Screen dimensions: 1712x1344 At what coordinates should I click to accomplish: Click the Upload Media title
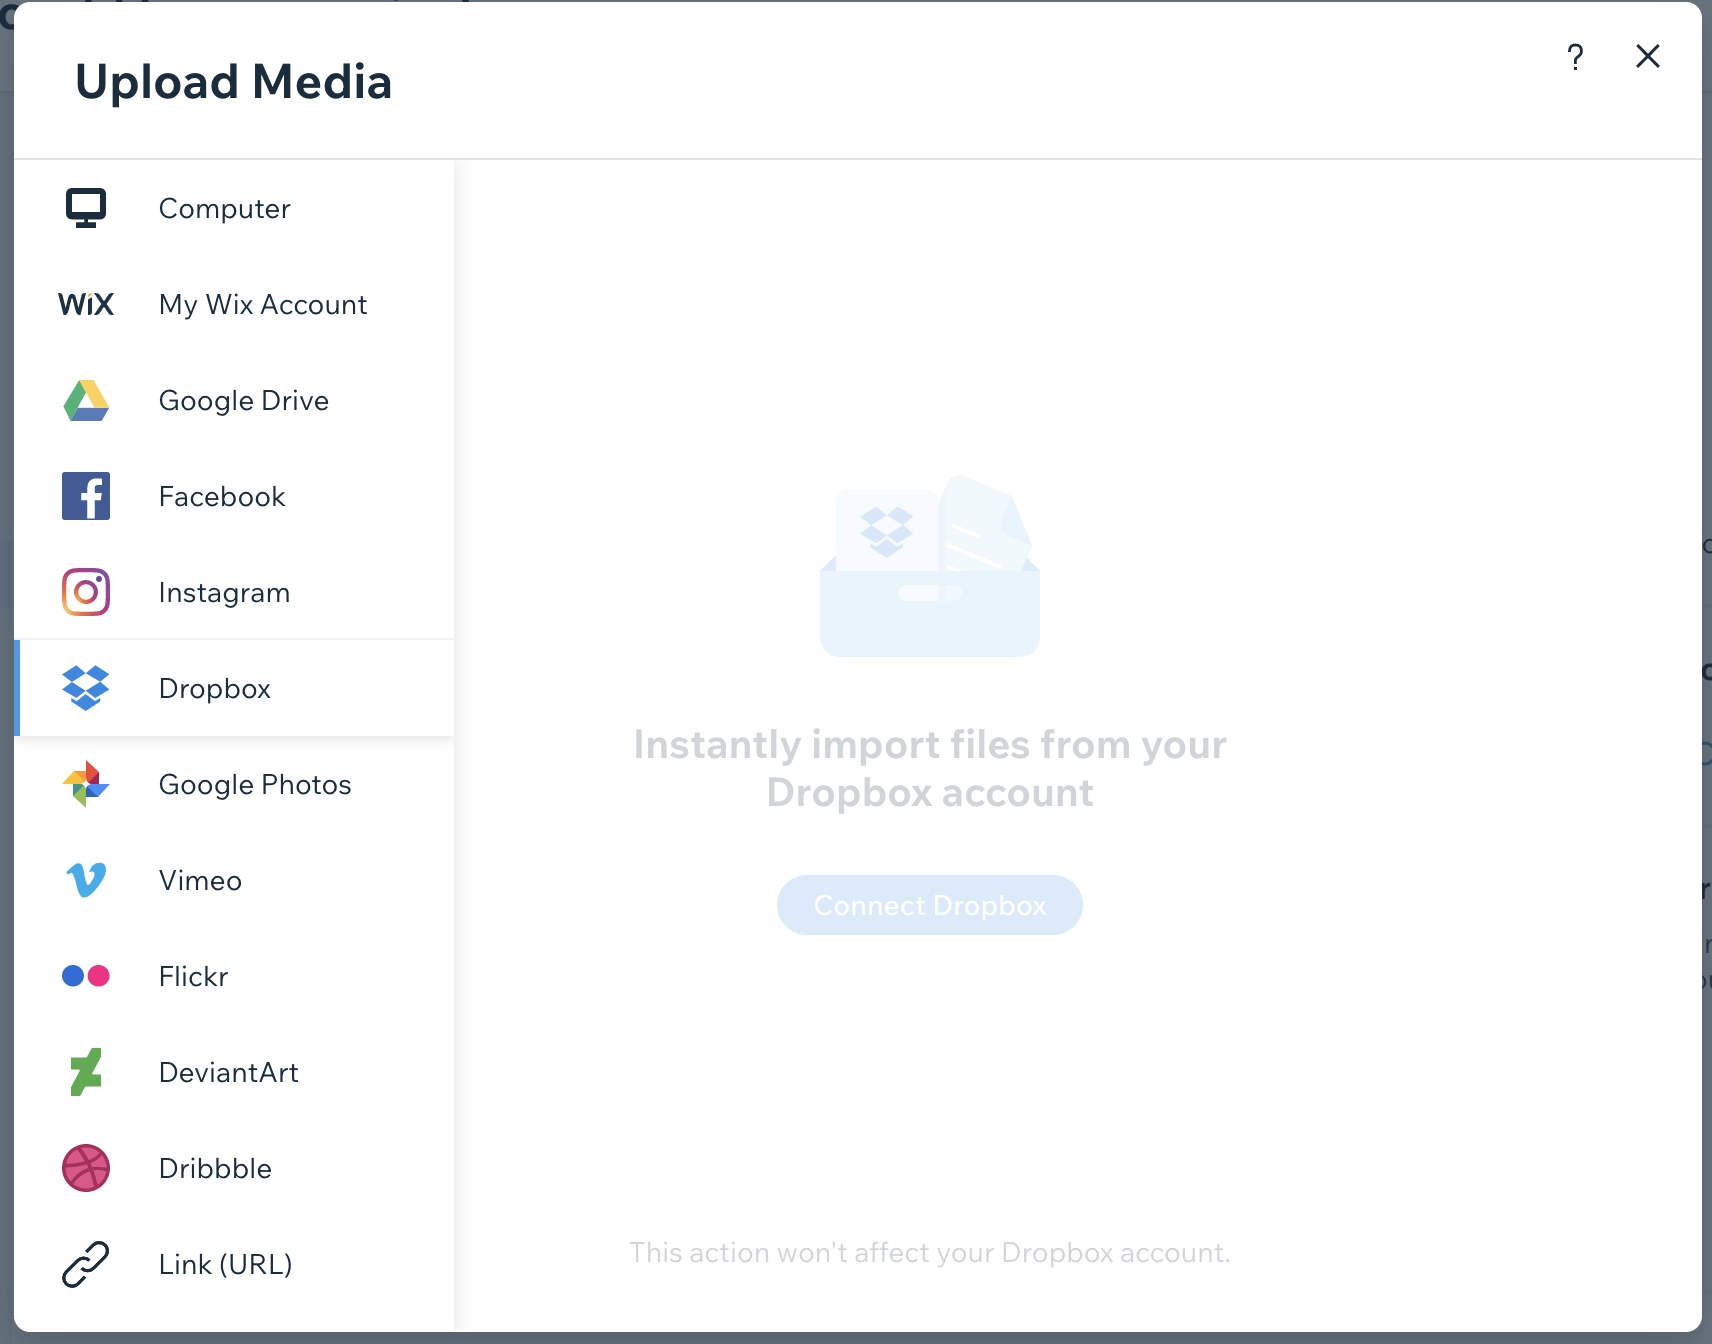click(234, 82)
